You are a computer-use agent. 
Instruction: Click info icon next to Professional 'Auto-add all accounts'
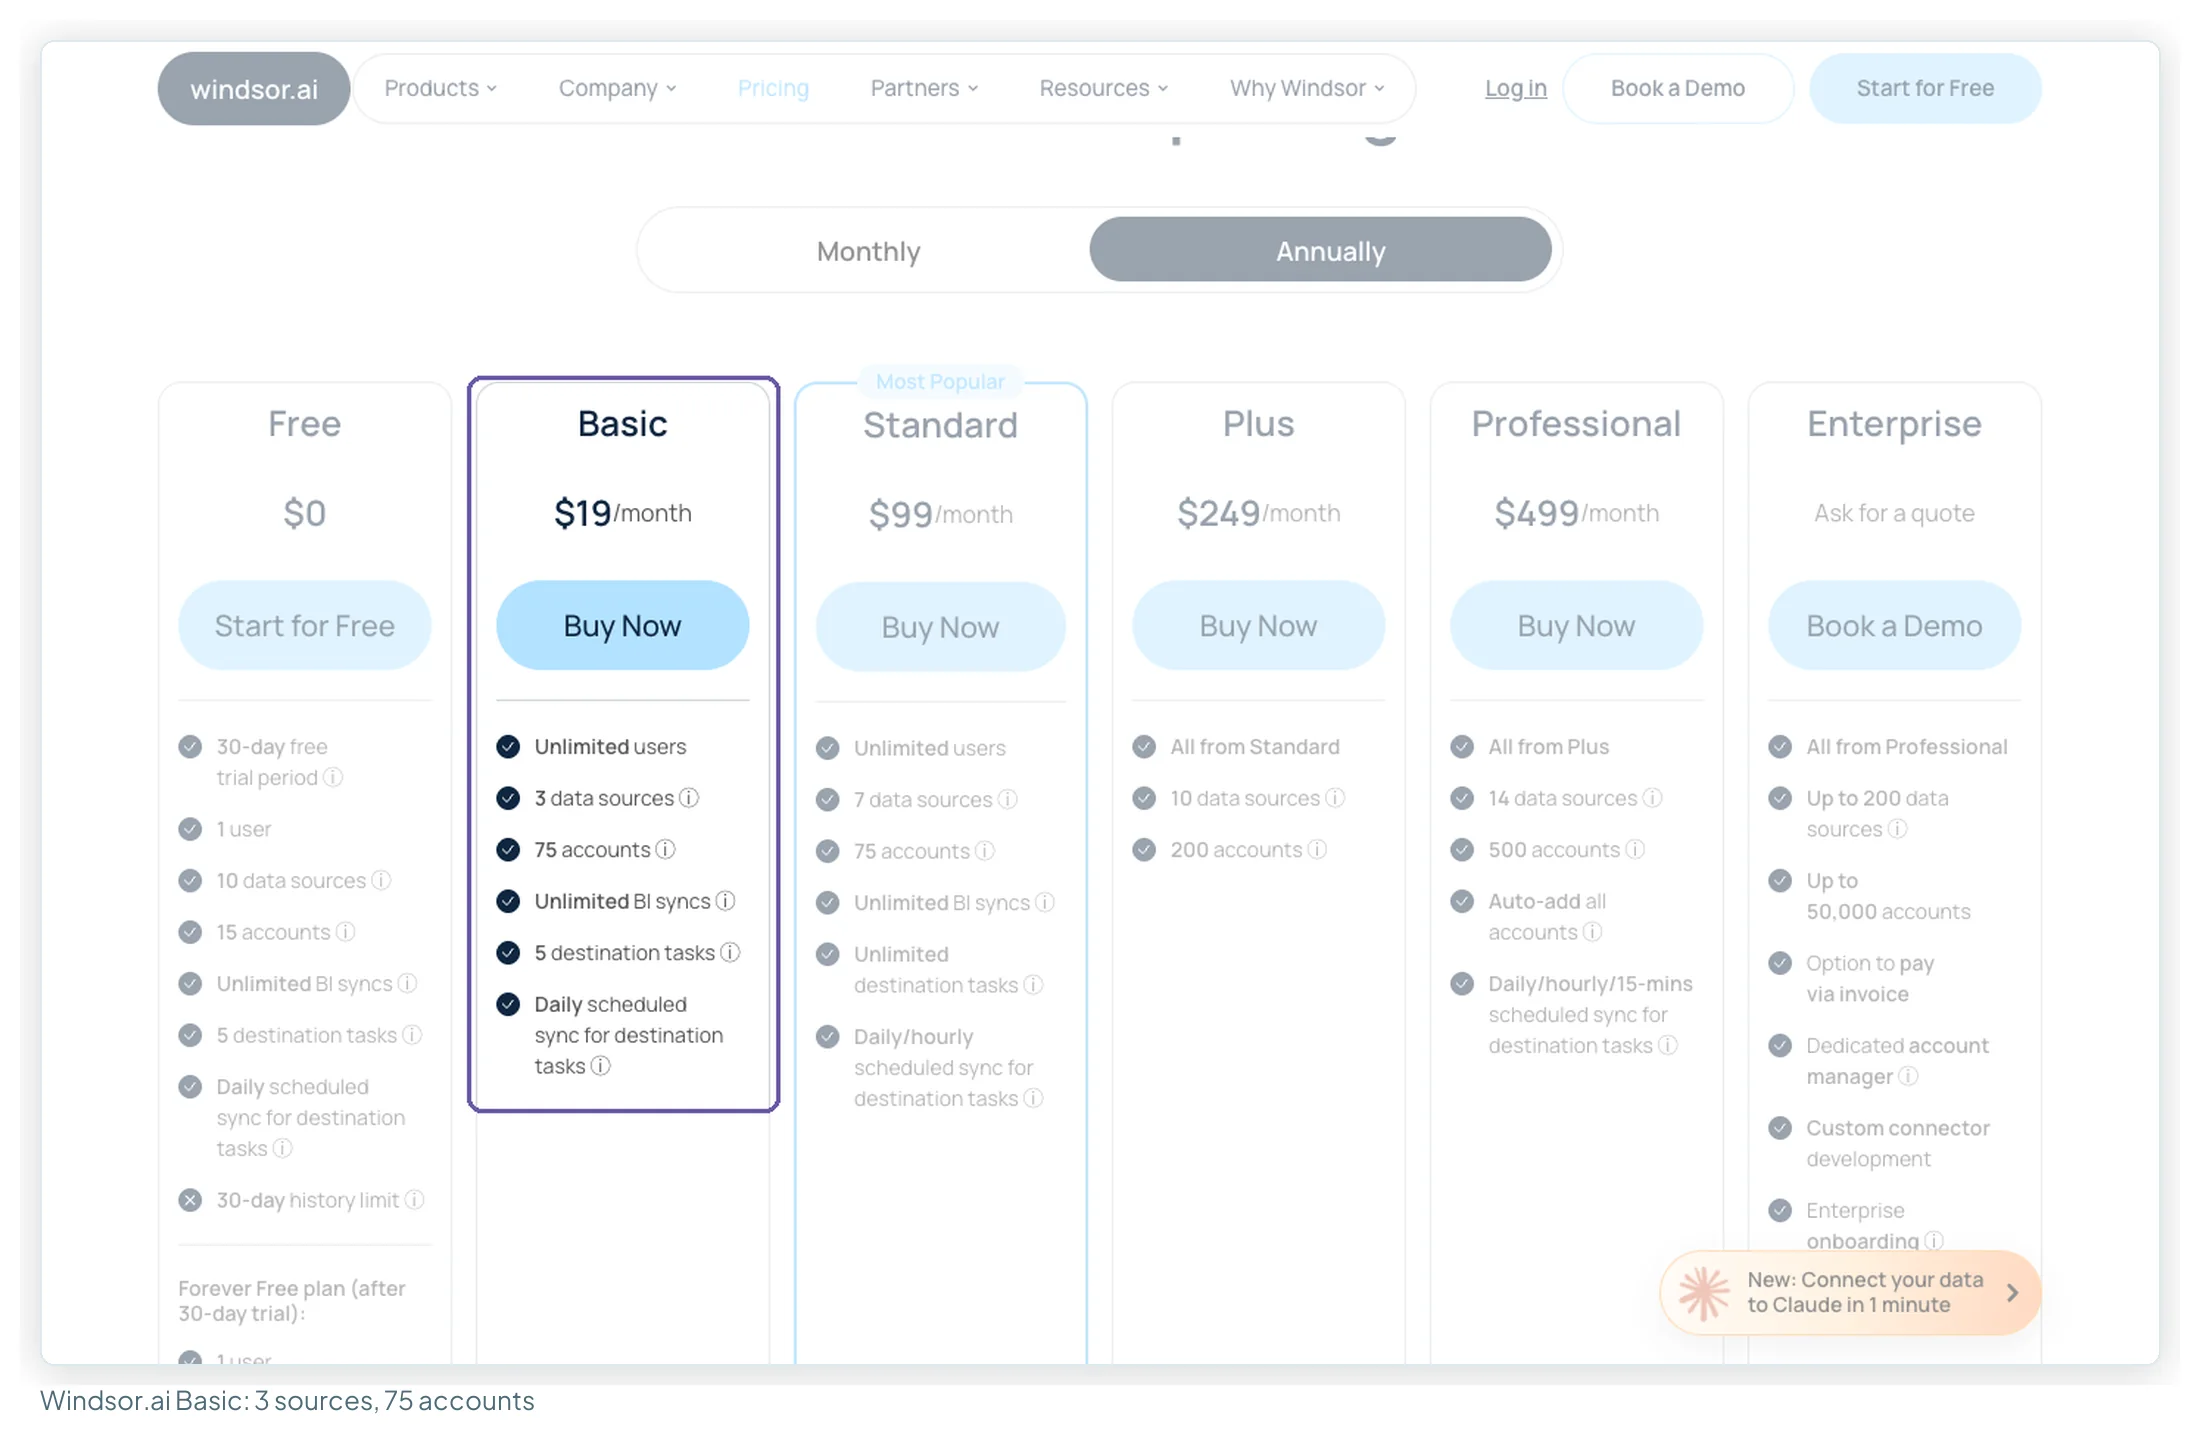(1592, 932)
